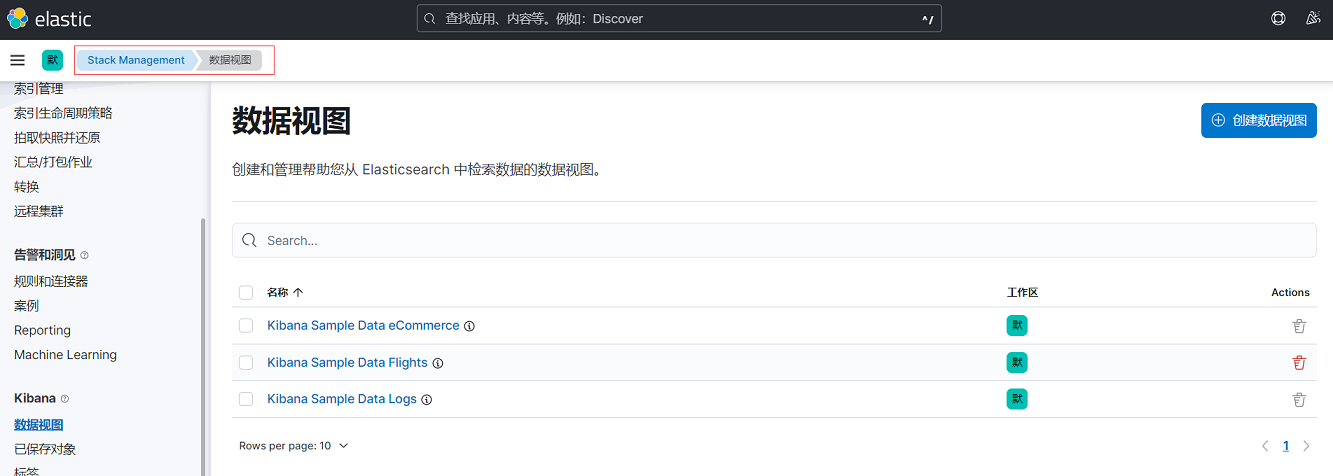Focus the data views Search field
The image size is (1333, 476).
[774, 240]
